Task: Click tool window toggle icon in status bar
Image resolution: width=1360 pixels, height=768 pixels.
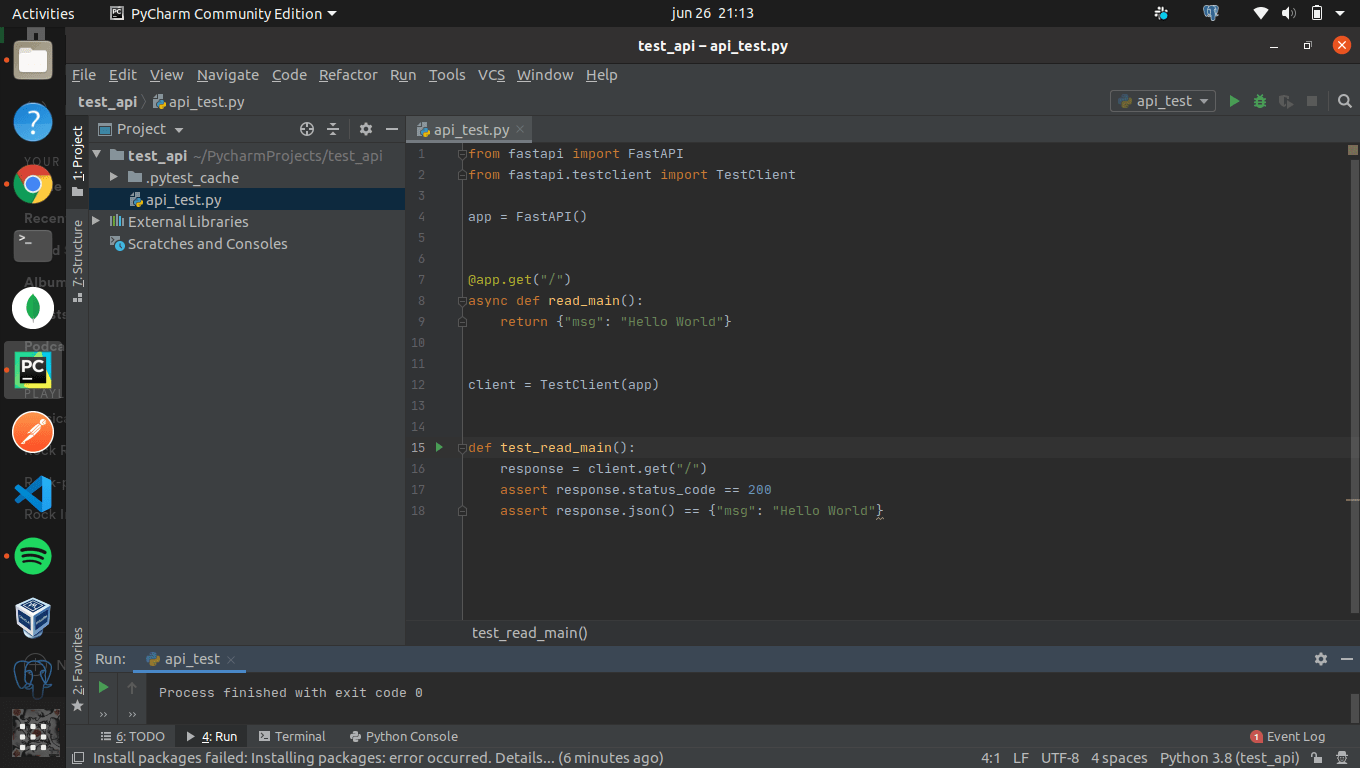Action: [x=78, y=758]
